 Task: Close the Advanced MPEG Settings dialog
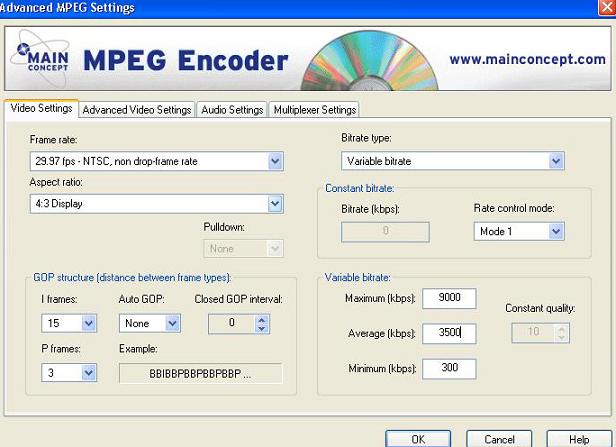(x=607, y=7)
